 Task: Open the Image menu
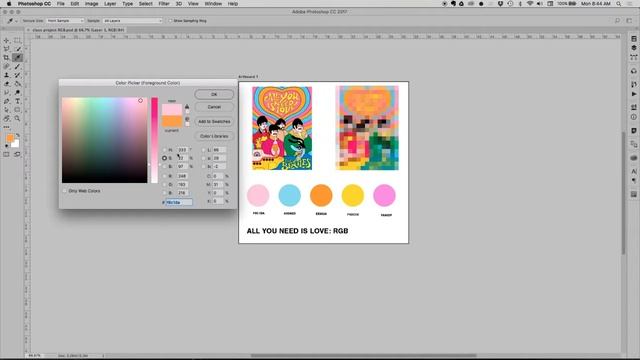[x=91, y=4]
